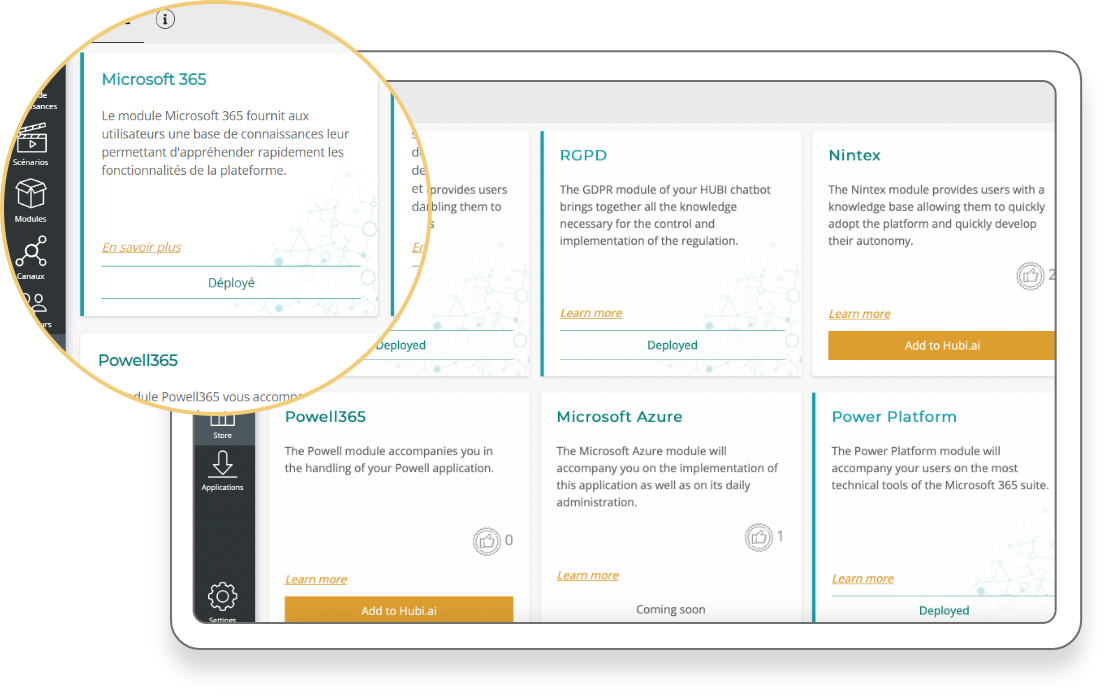Image resolution: width=1113 pixels, height=700 pixels.
Task: Select the Power Platform card title
Action: [894, 417]
